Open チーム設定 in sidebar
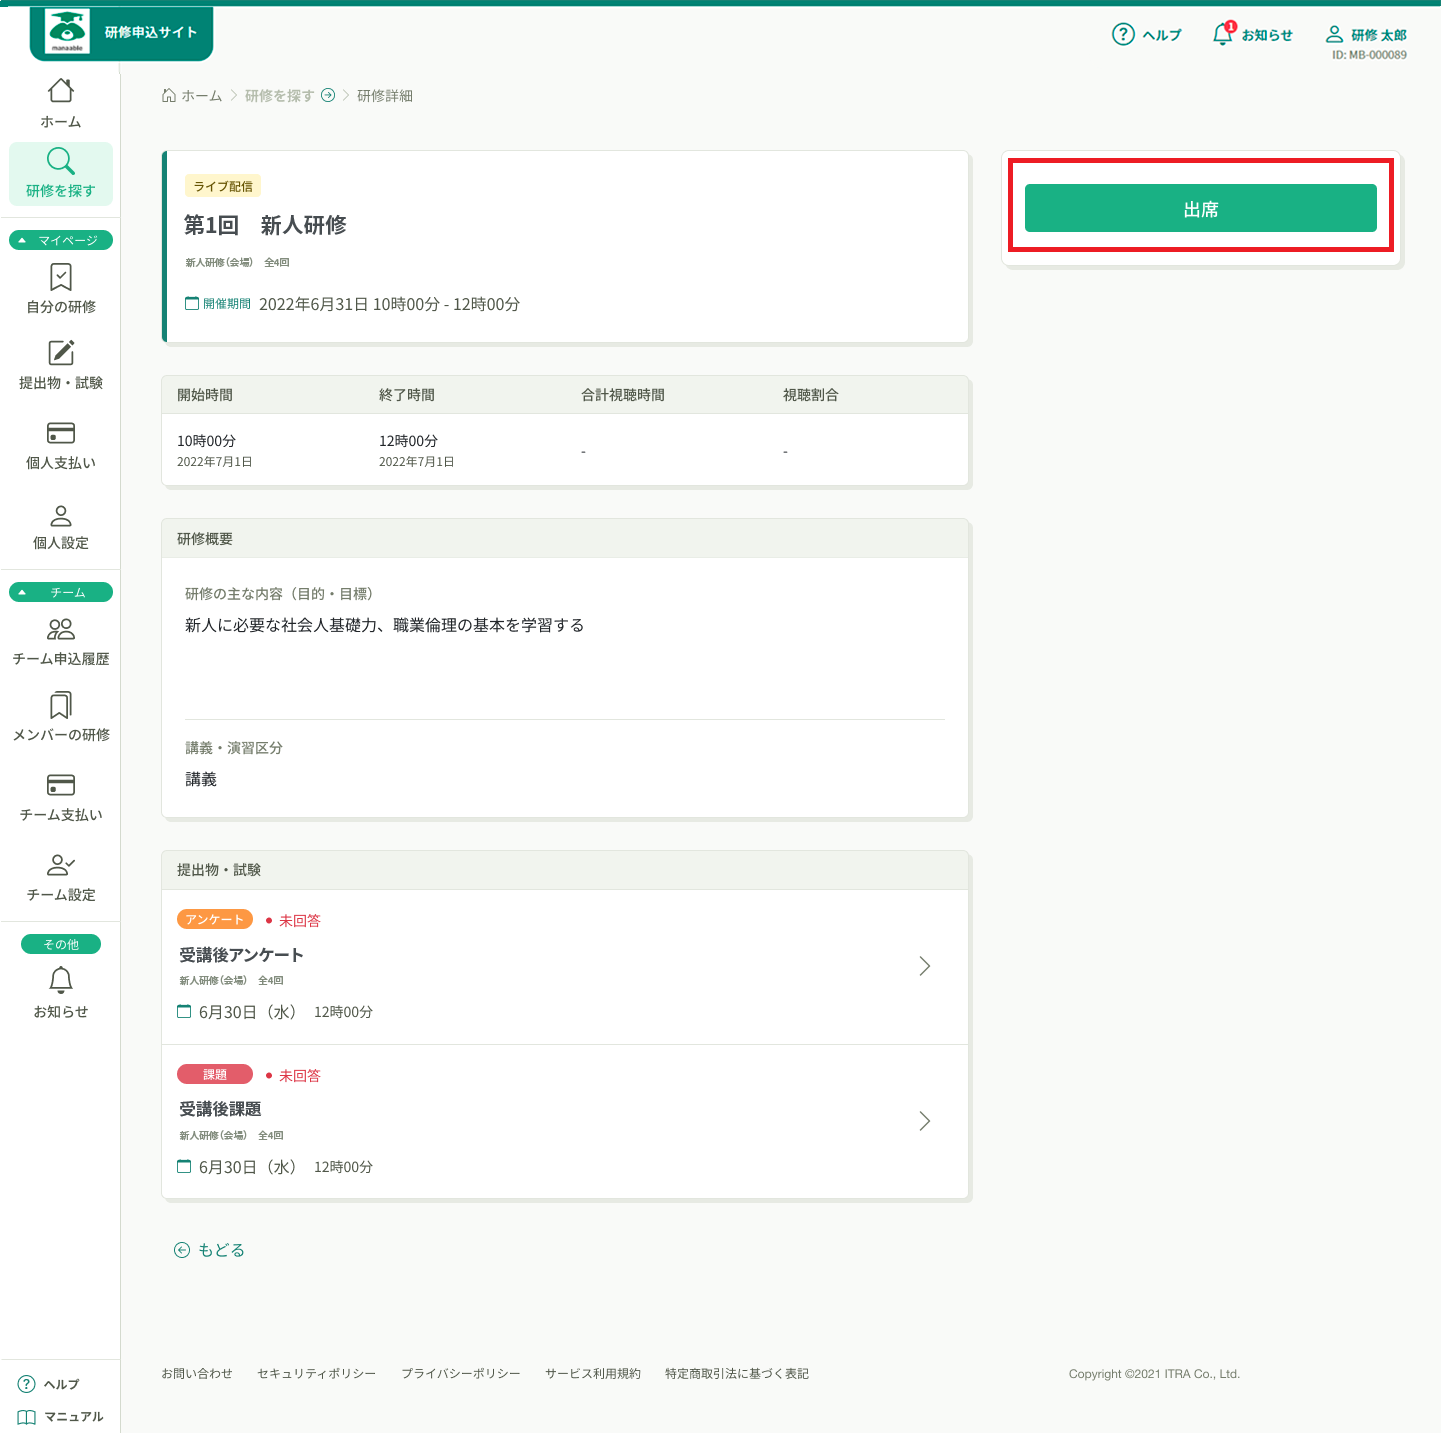The width and height of the screenshot is (1442, 1433). coord(61,877)
